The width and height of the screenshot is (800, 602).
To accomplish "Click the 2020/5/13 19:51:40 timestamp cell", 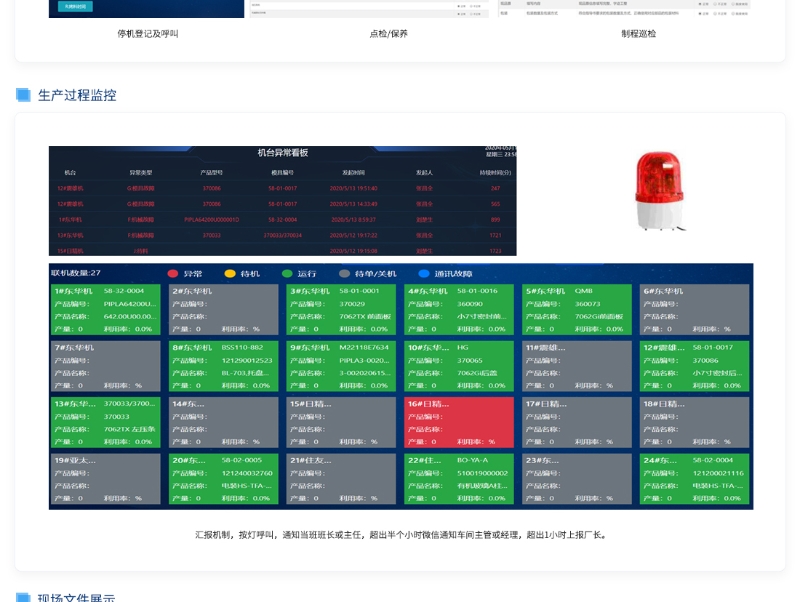I will 353,188.
